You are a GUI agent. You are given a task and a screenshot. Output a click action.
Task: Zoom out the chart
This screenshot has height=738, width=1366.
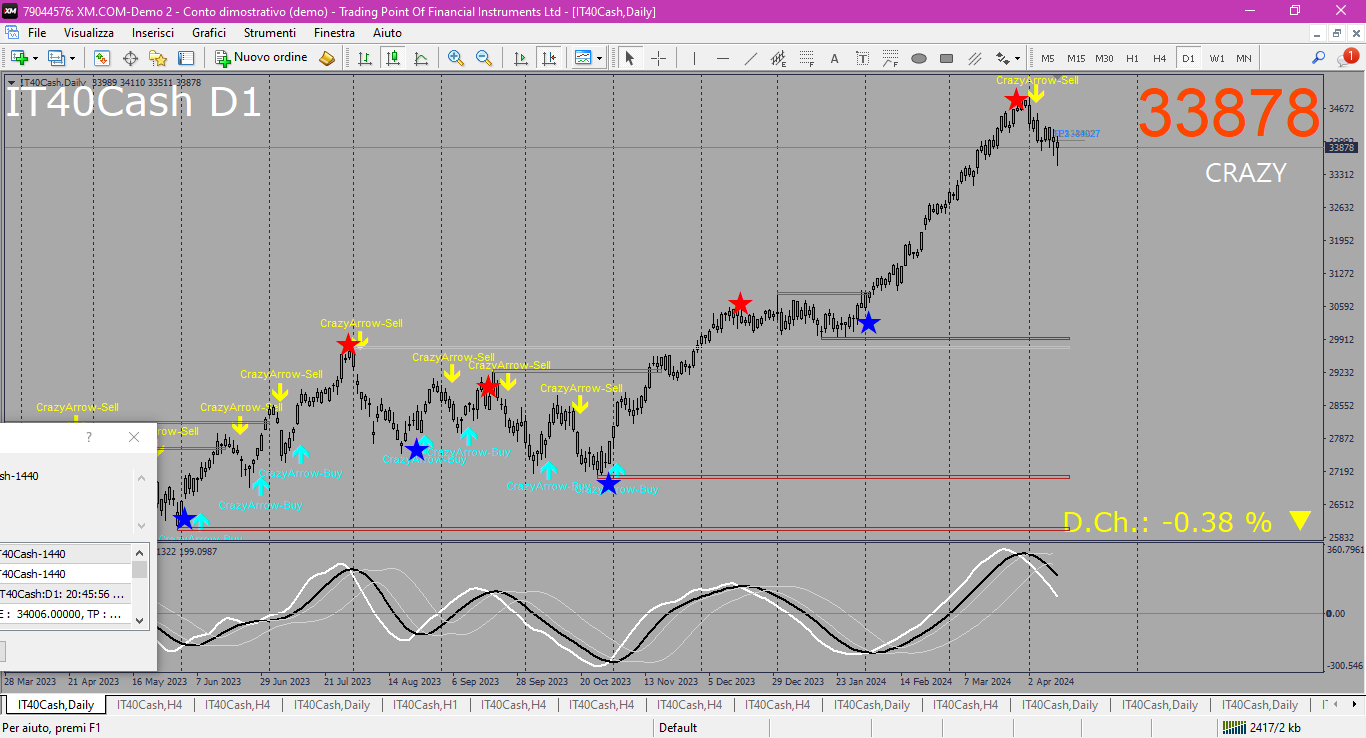coord(484,58)
